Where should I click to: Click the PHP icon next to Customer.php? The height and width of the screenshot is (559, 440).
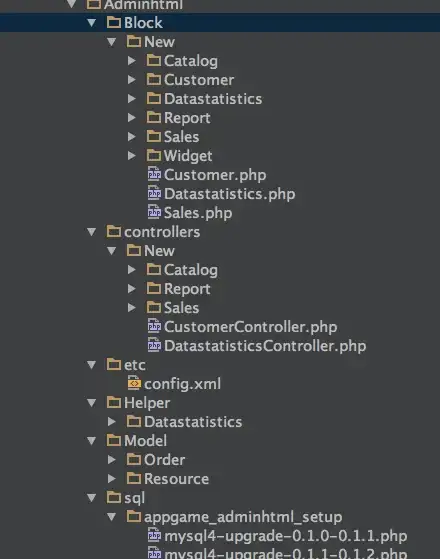coord(154,174)
